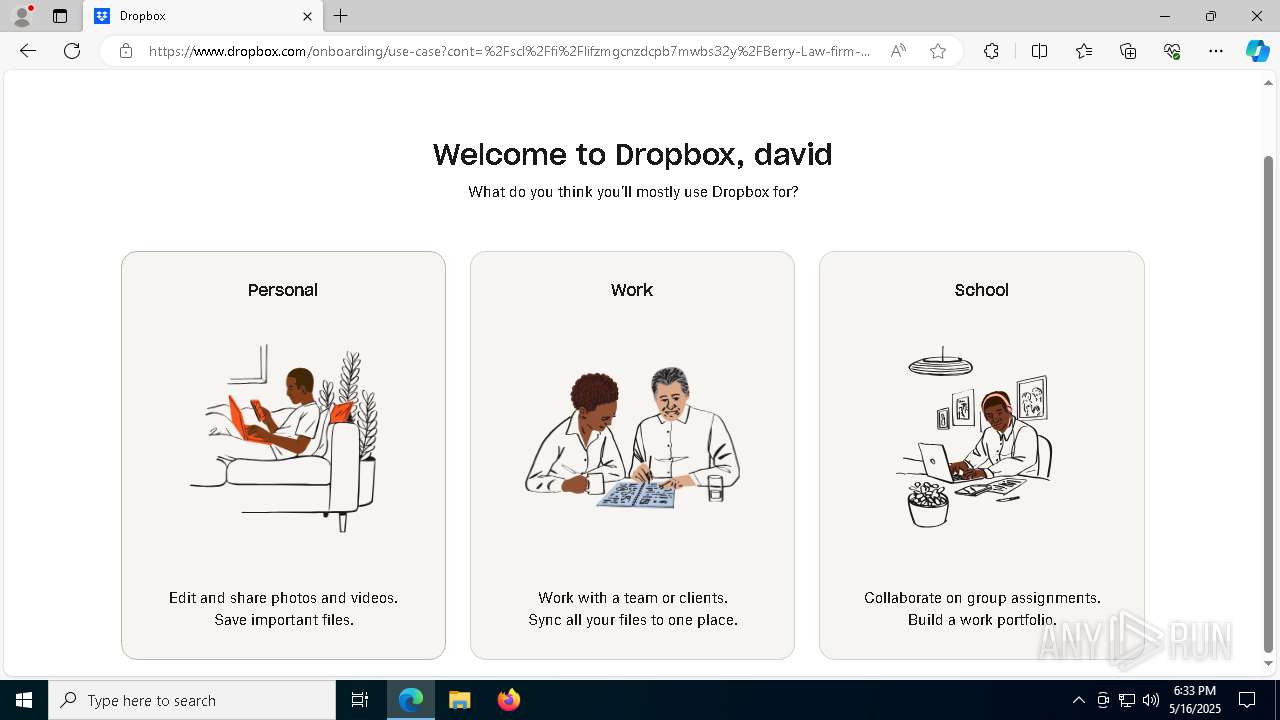The height and width of the screenshot is (720, 1280).
Task: Open the notification center
Action: tap(1248, 700)
